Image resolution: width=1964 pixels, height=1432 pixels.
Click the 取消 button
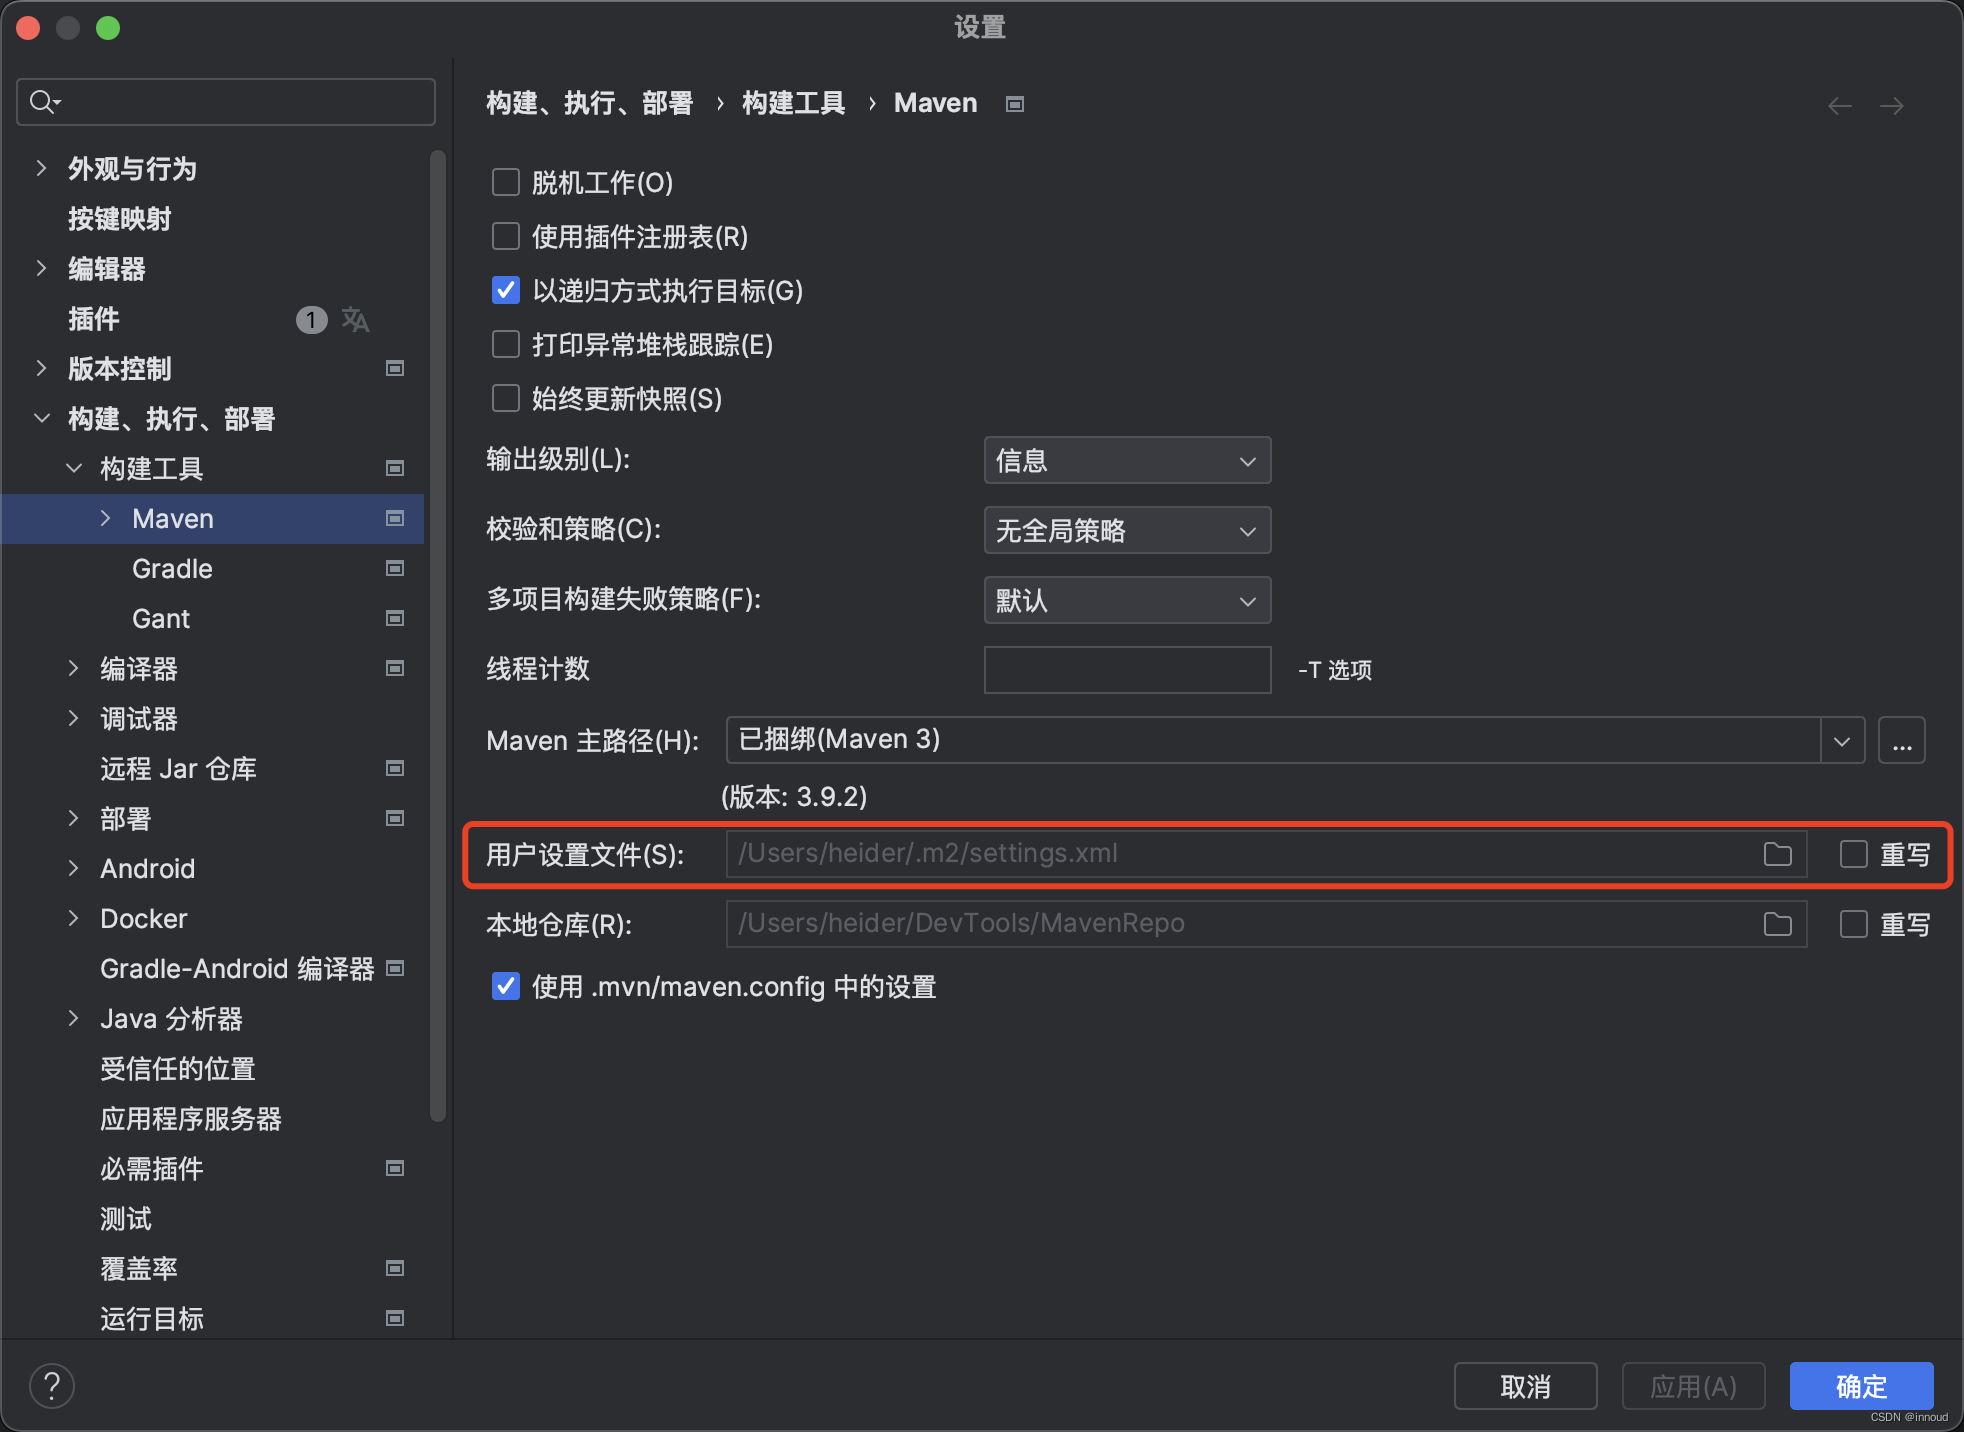pos(1525,1386)
